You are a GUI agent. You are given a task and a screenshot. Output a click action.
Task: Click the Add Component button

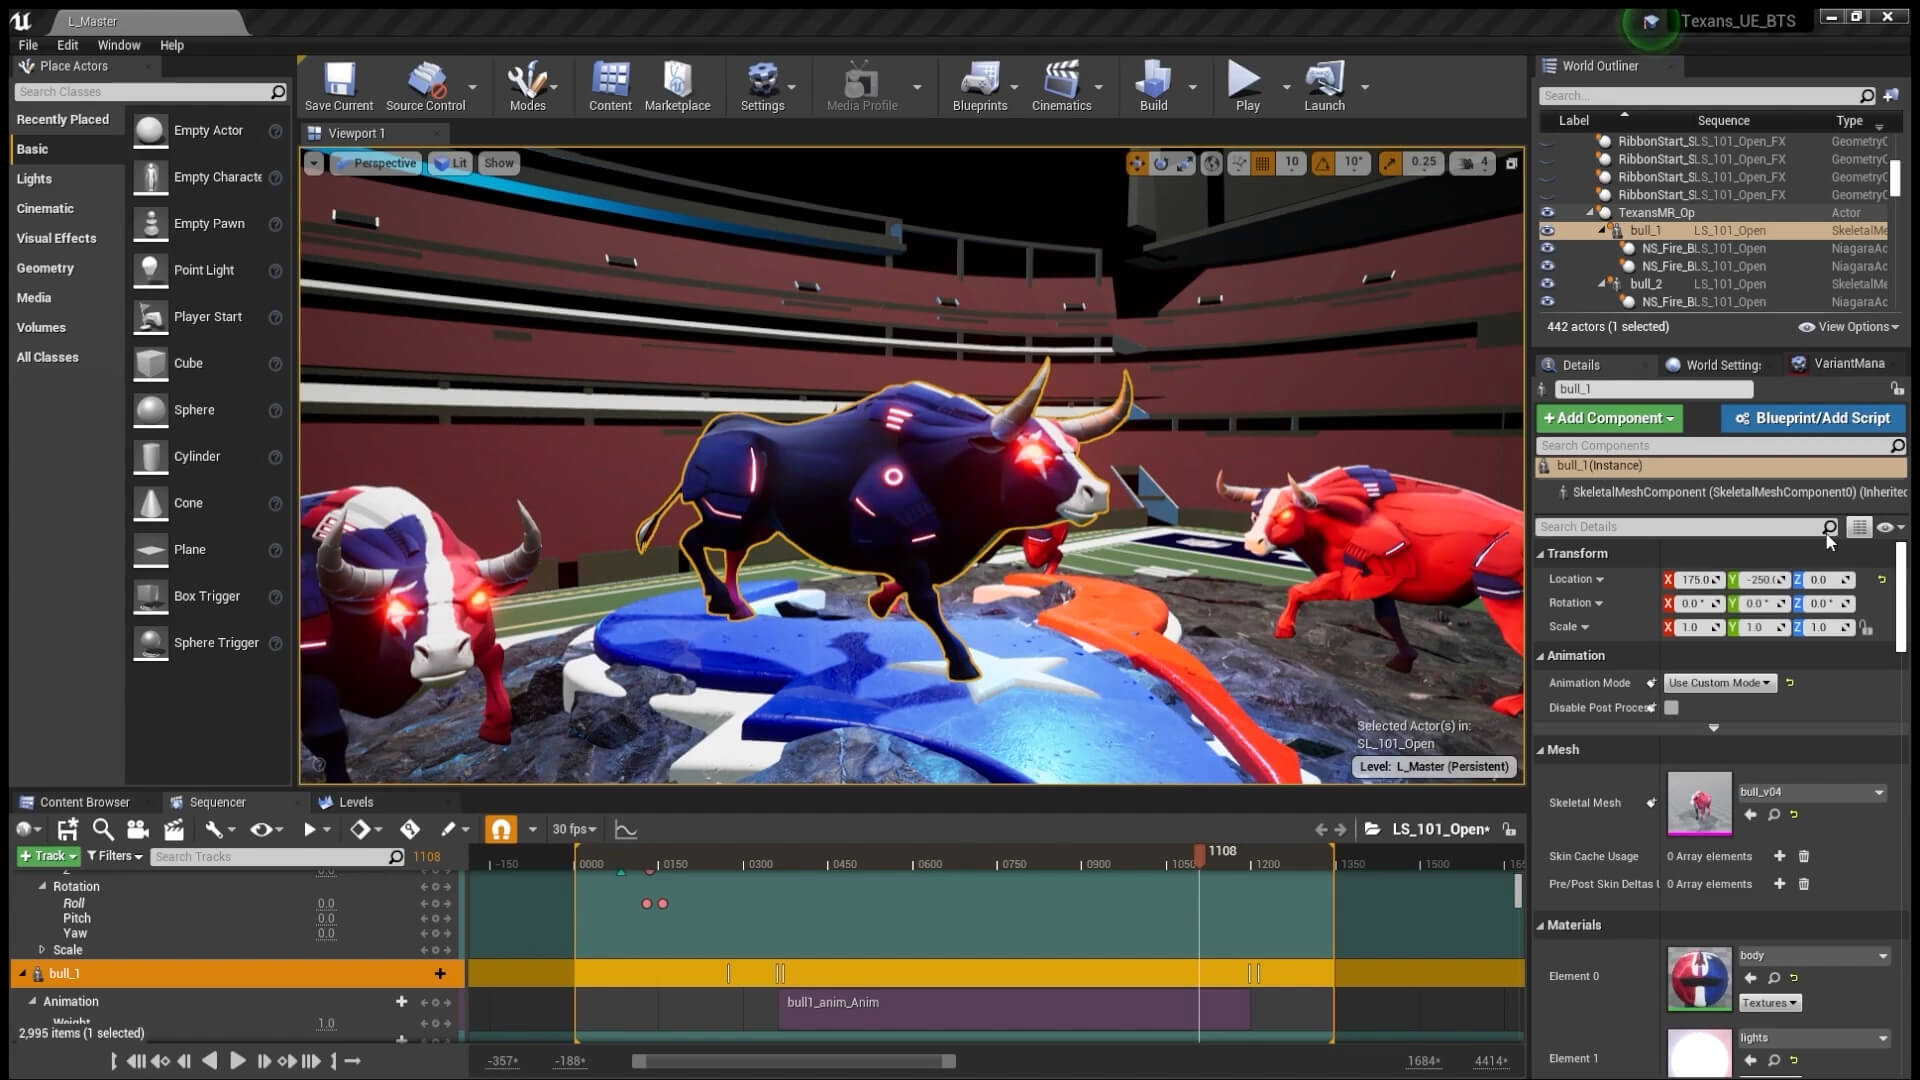pos(1609,418)
